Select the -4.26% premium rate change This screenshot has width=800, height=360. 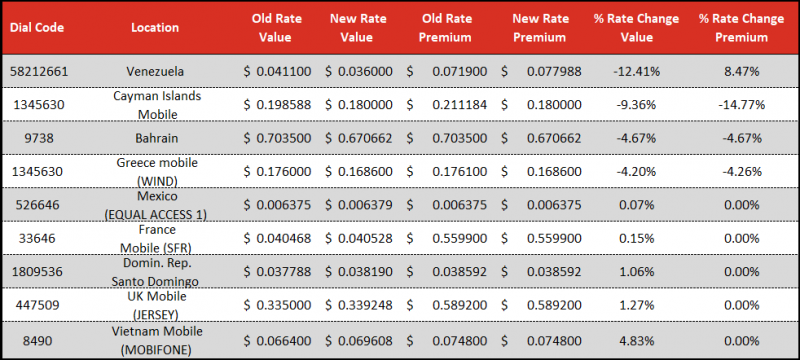point(741,172)
